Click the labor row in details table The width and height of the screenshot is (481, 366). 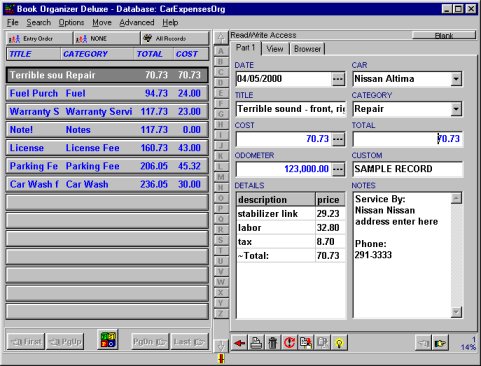291,228
